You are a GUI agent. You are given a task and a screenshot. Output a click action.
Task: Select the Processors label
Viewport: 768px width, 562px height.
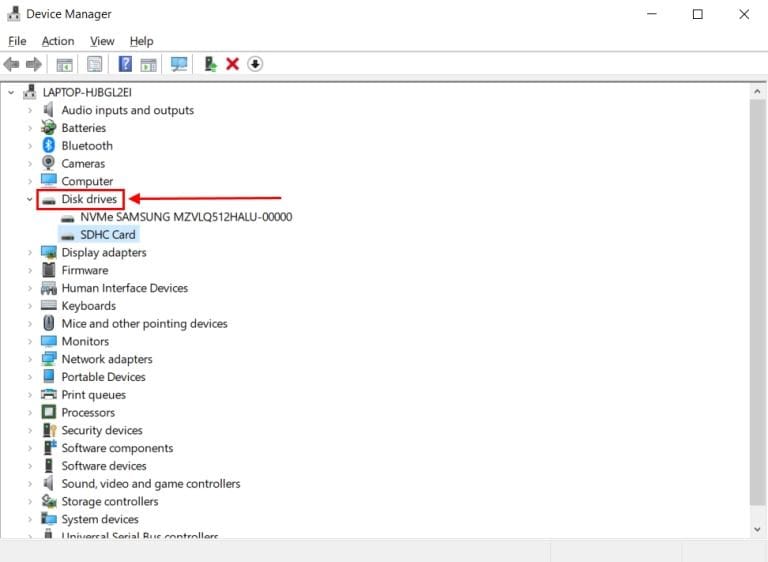click(x=88, y=413)
